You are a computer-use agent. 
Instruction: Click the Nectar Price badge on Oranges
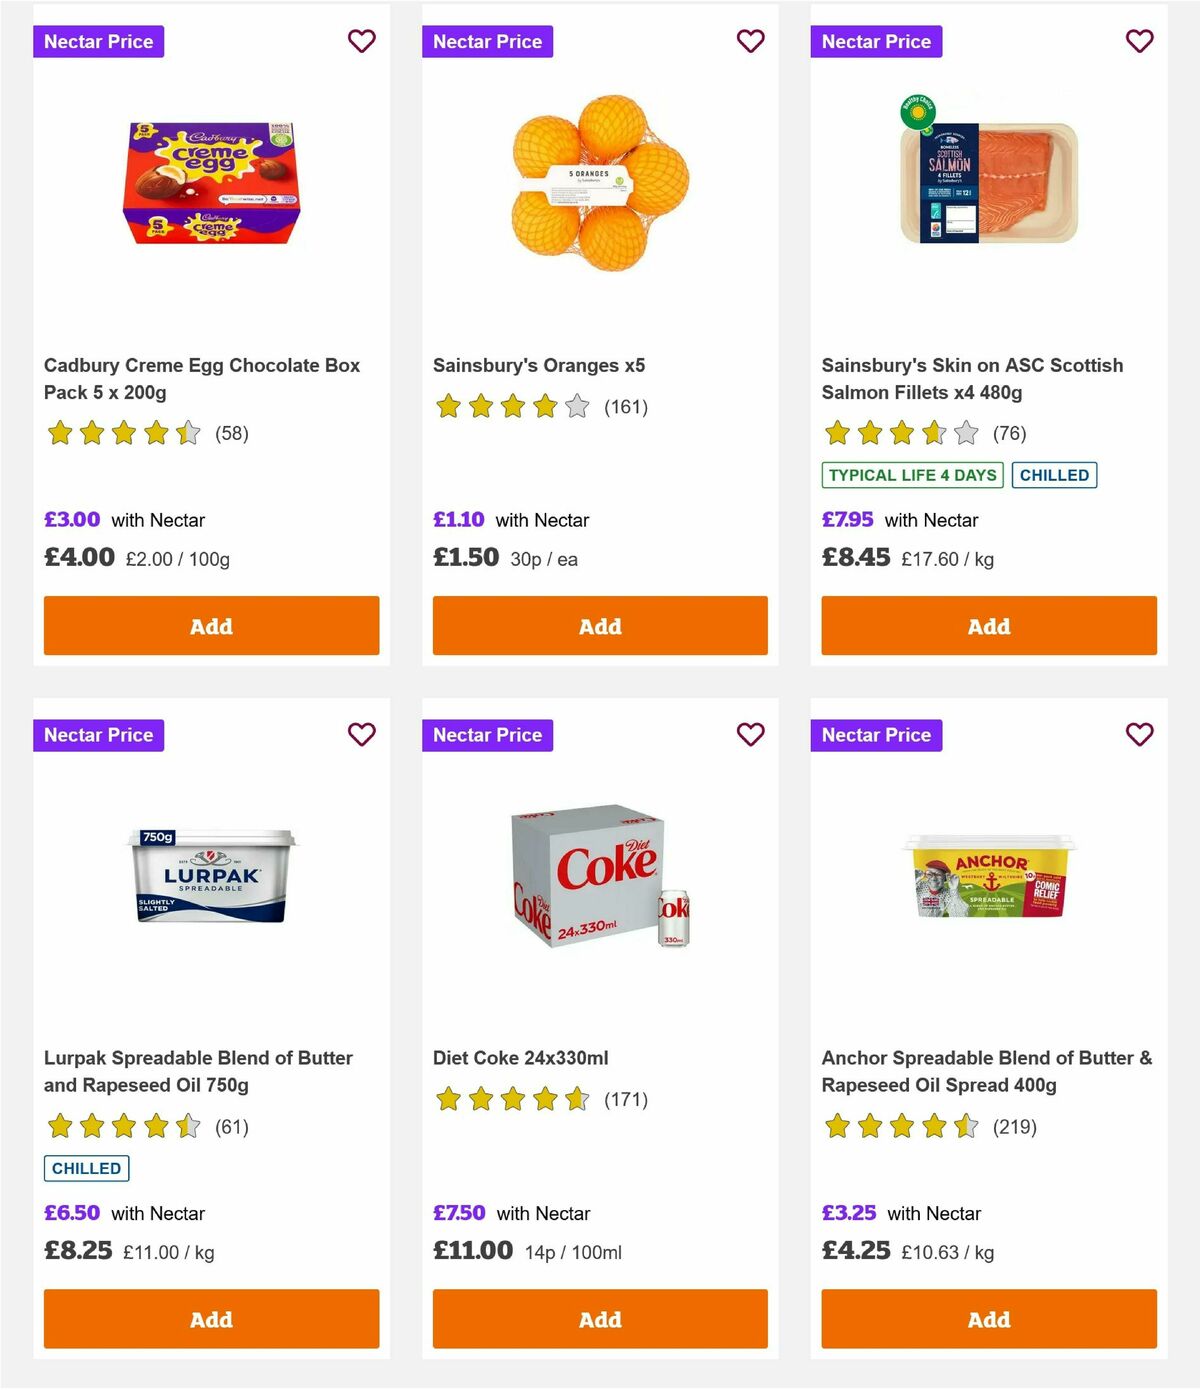click(488, 41)
